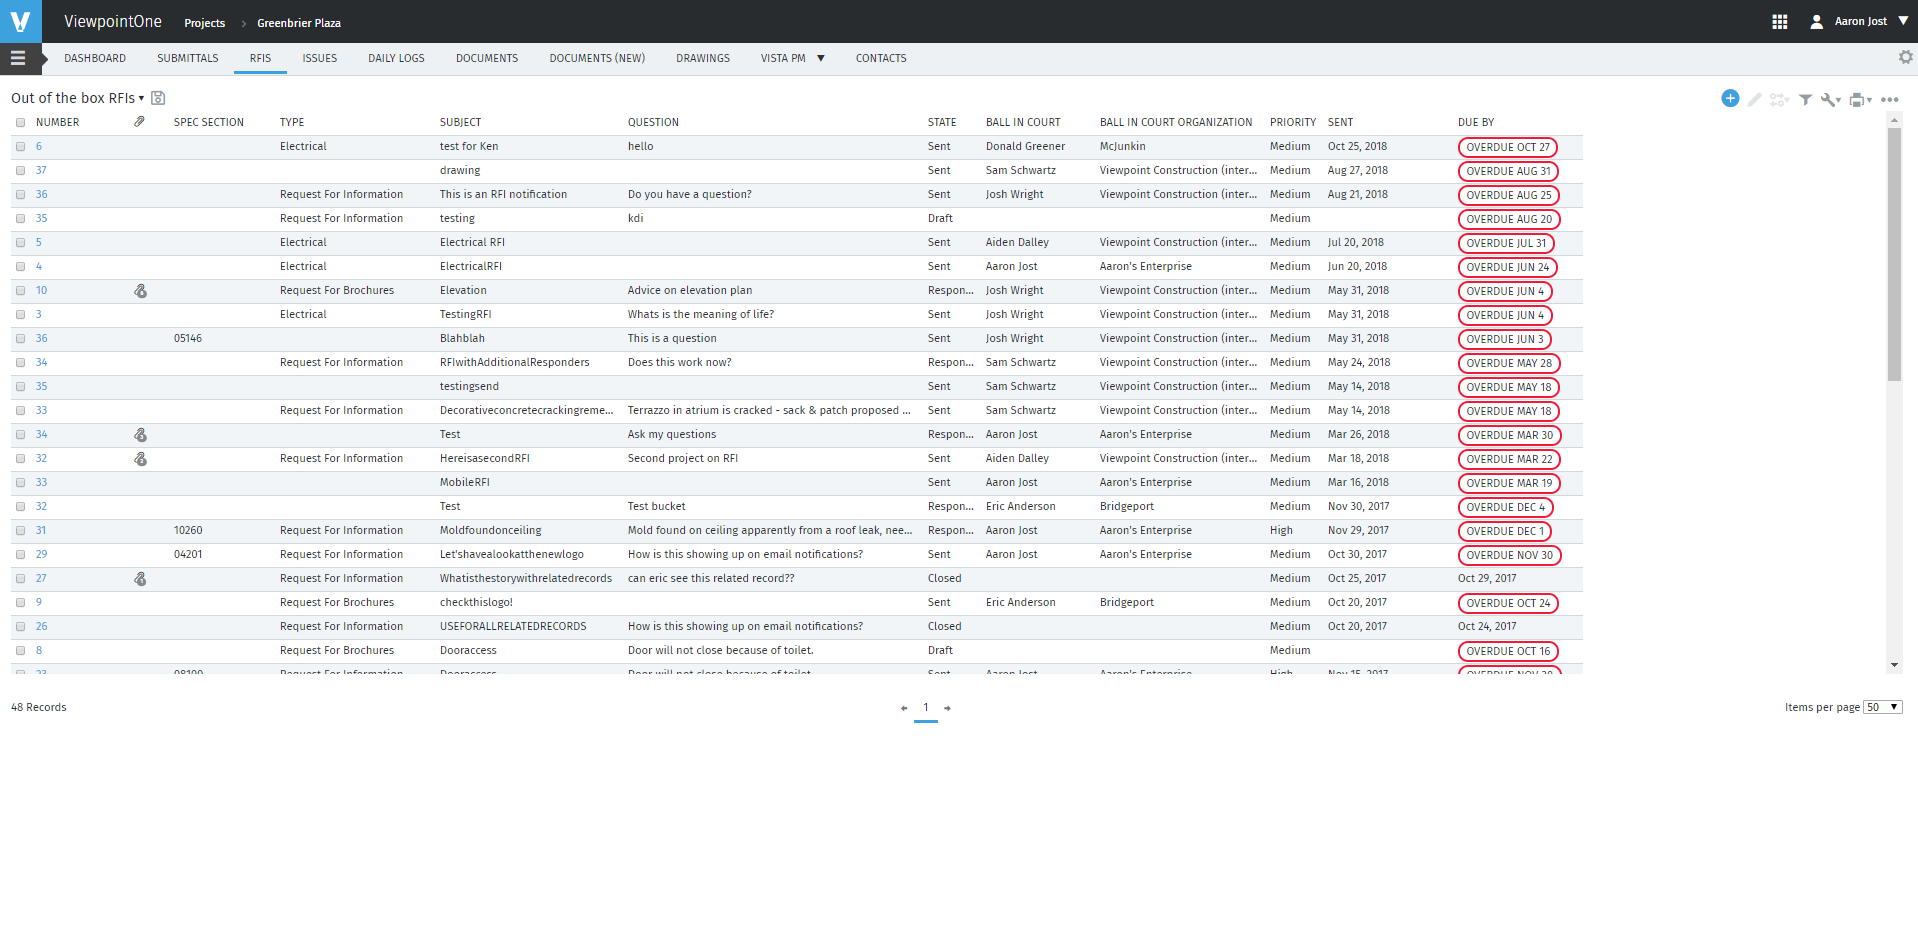Open RFI number 6 link
This screenshot has height=938, width=1918.
pos(39,146)
